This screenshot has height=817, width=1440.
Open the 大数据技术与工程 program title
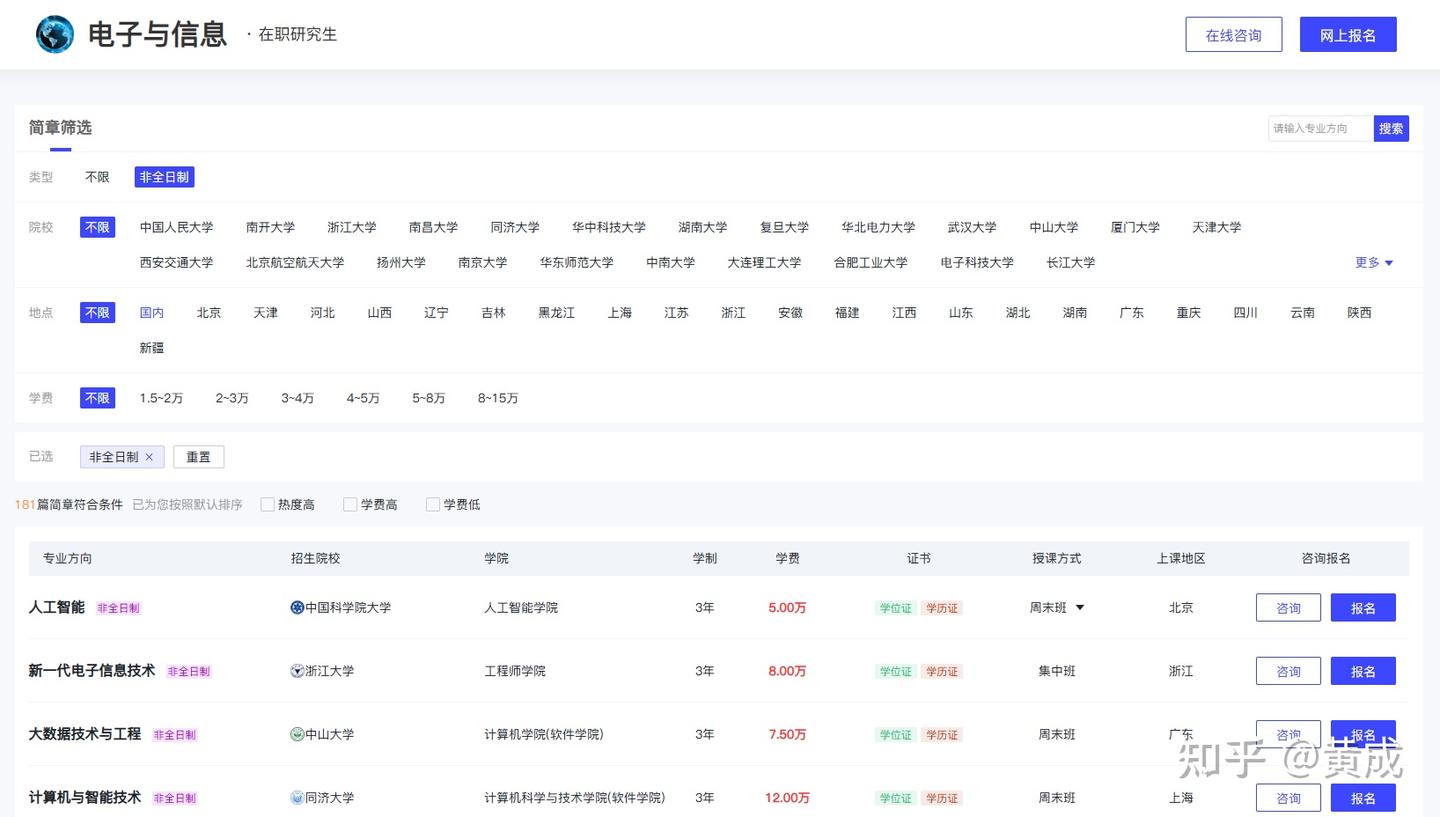point(85,734)
